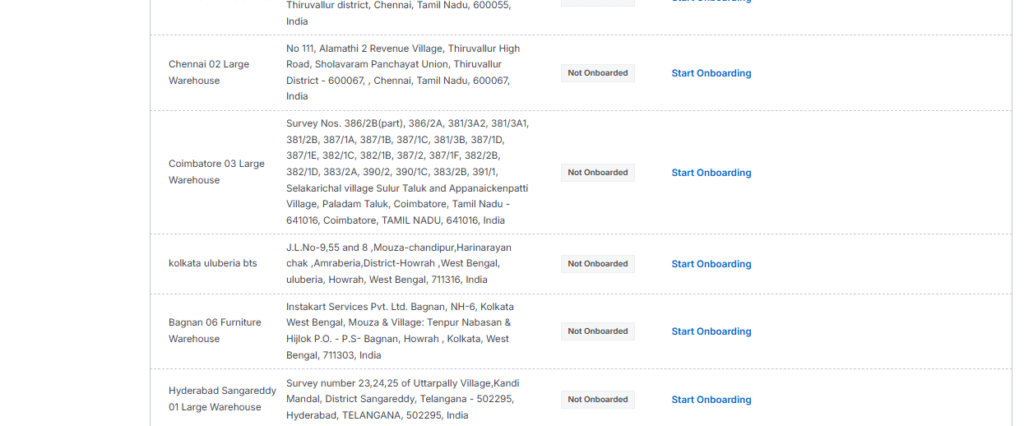Click Not Onboarded badge for Hyderabad Sangareddy
The height and width of the screenshot is (426, 1024).
point(597,400)
